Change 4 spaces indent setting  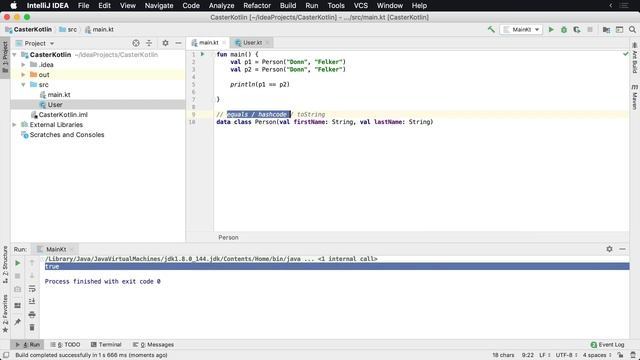(x=597, y=355)
